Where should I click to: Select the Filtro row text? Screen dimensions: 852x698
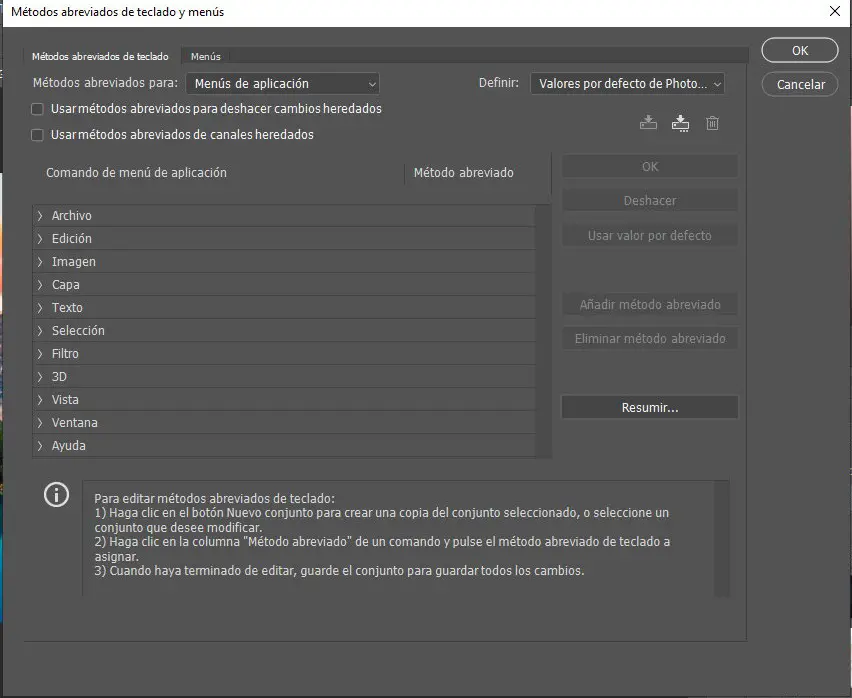pyautogui.click(x=65, y=354)
